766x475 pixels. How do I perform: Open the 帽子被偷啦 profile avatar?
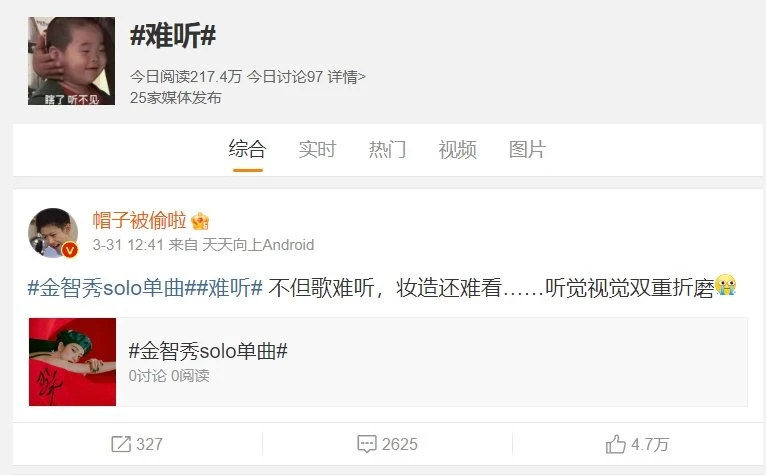click(x=53, y=233)
